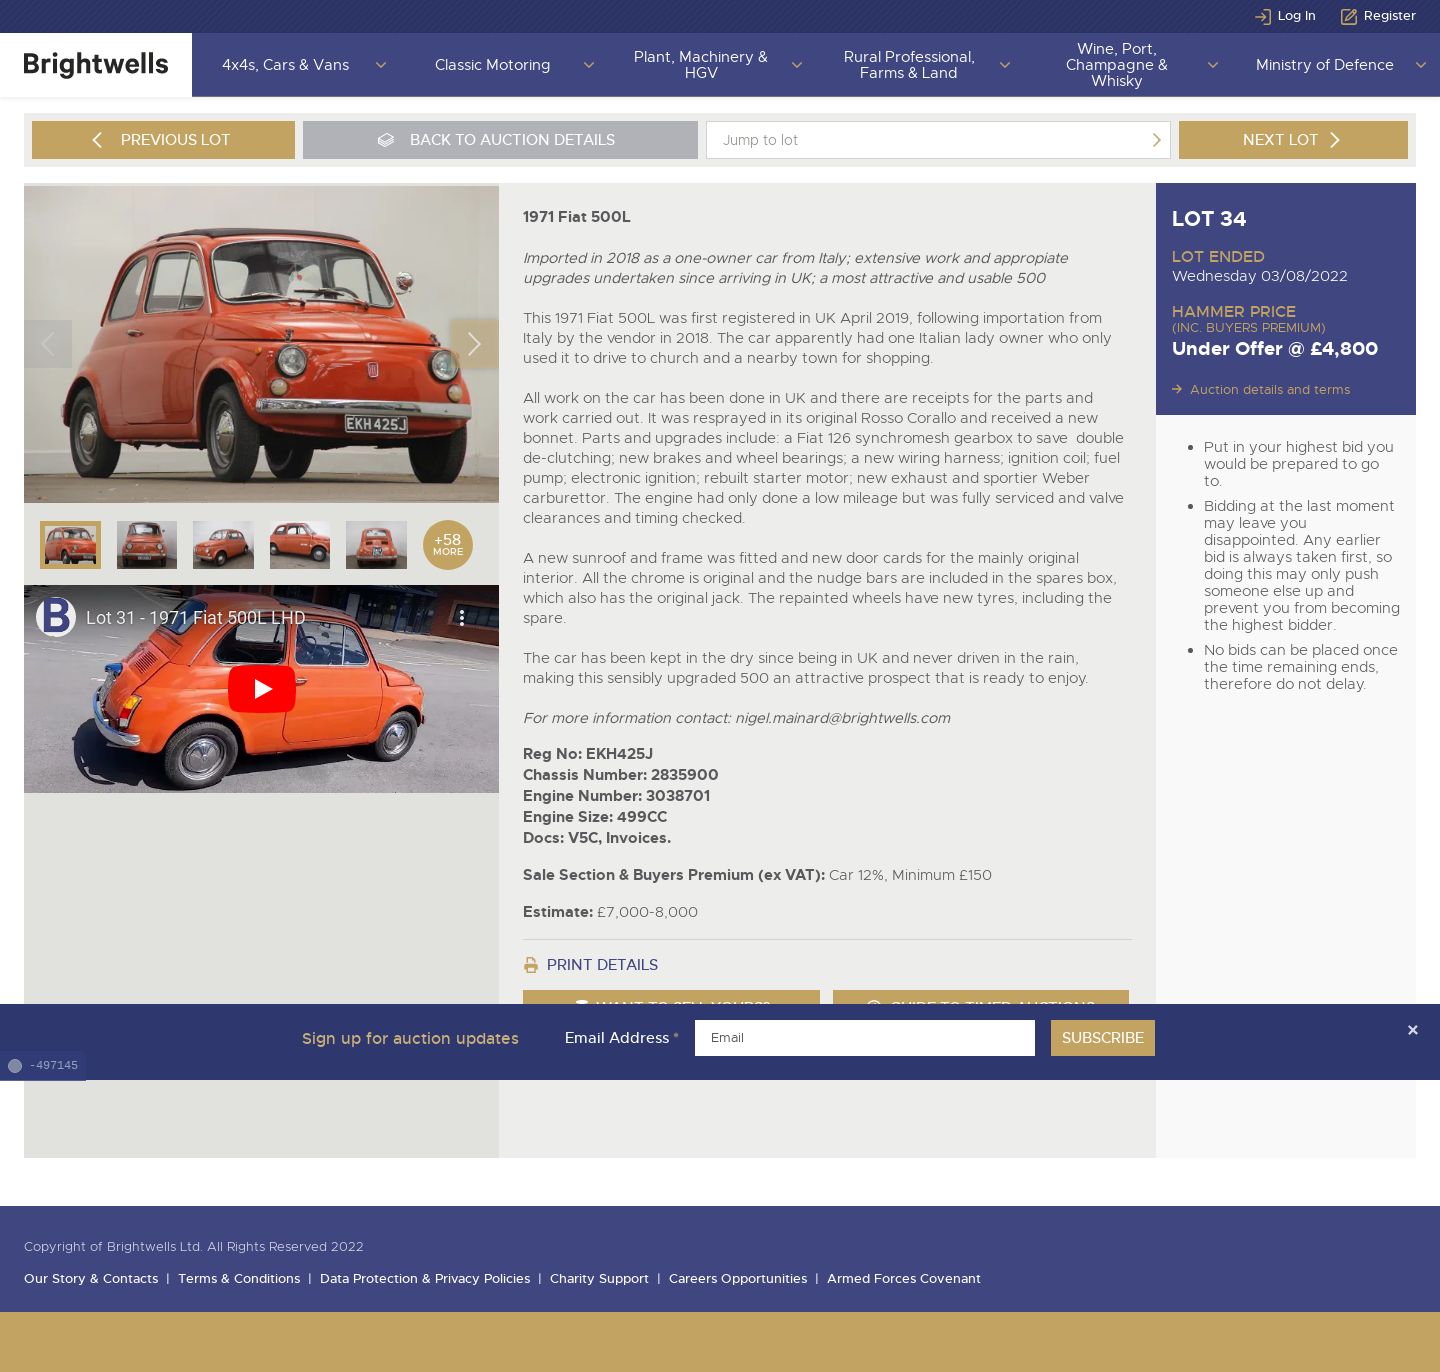The image size is (1440, 1372).
Task: Click the -497145 badge
Action: (43, 1066)
